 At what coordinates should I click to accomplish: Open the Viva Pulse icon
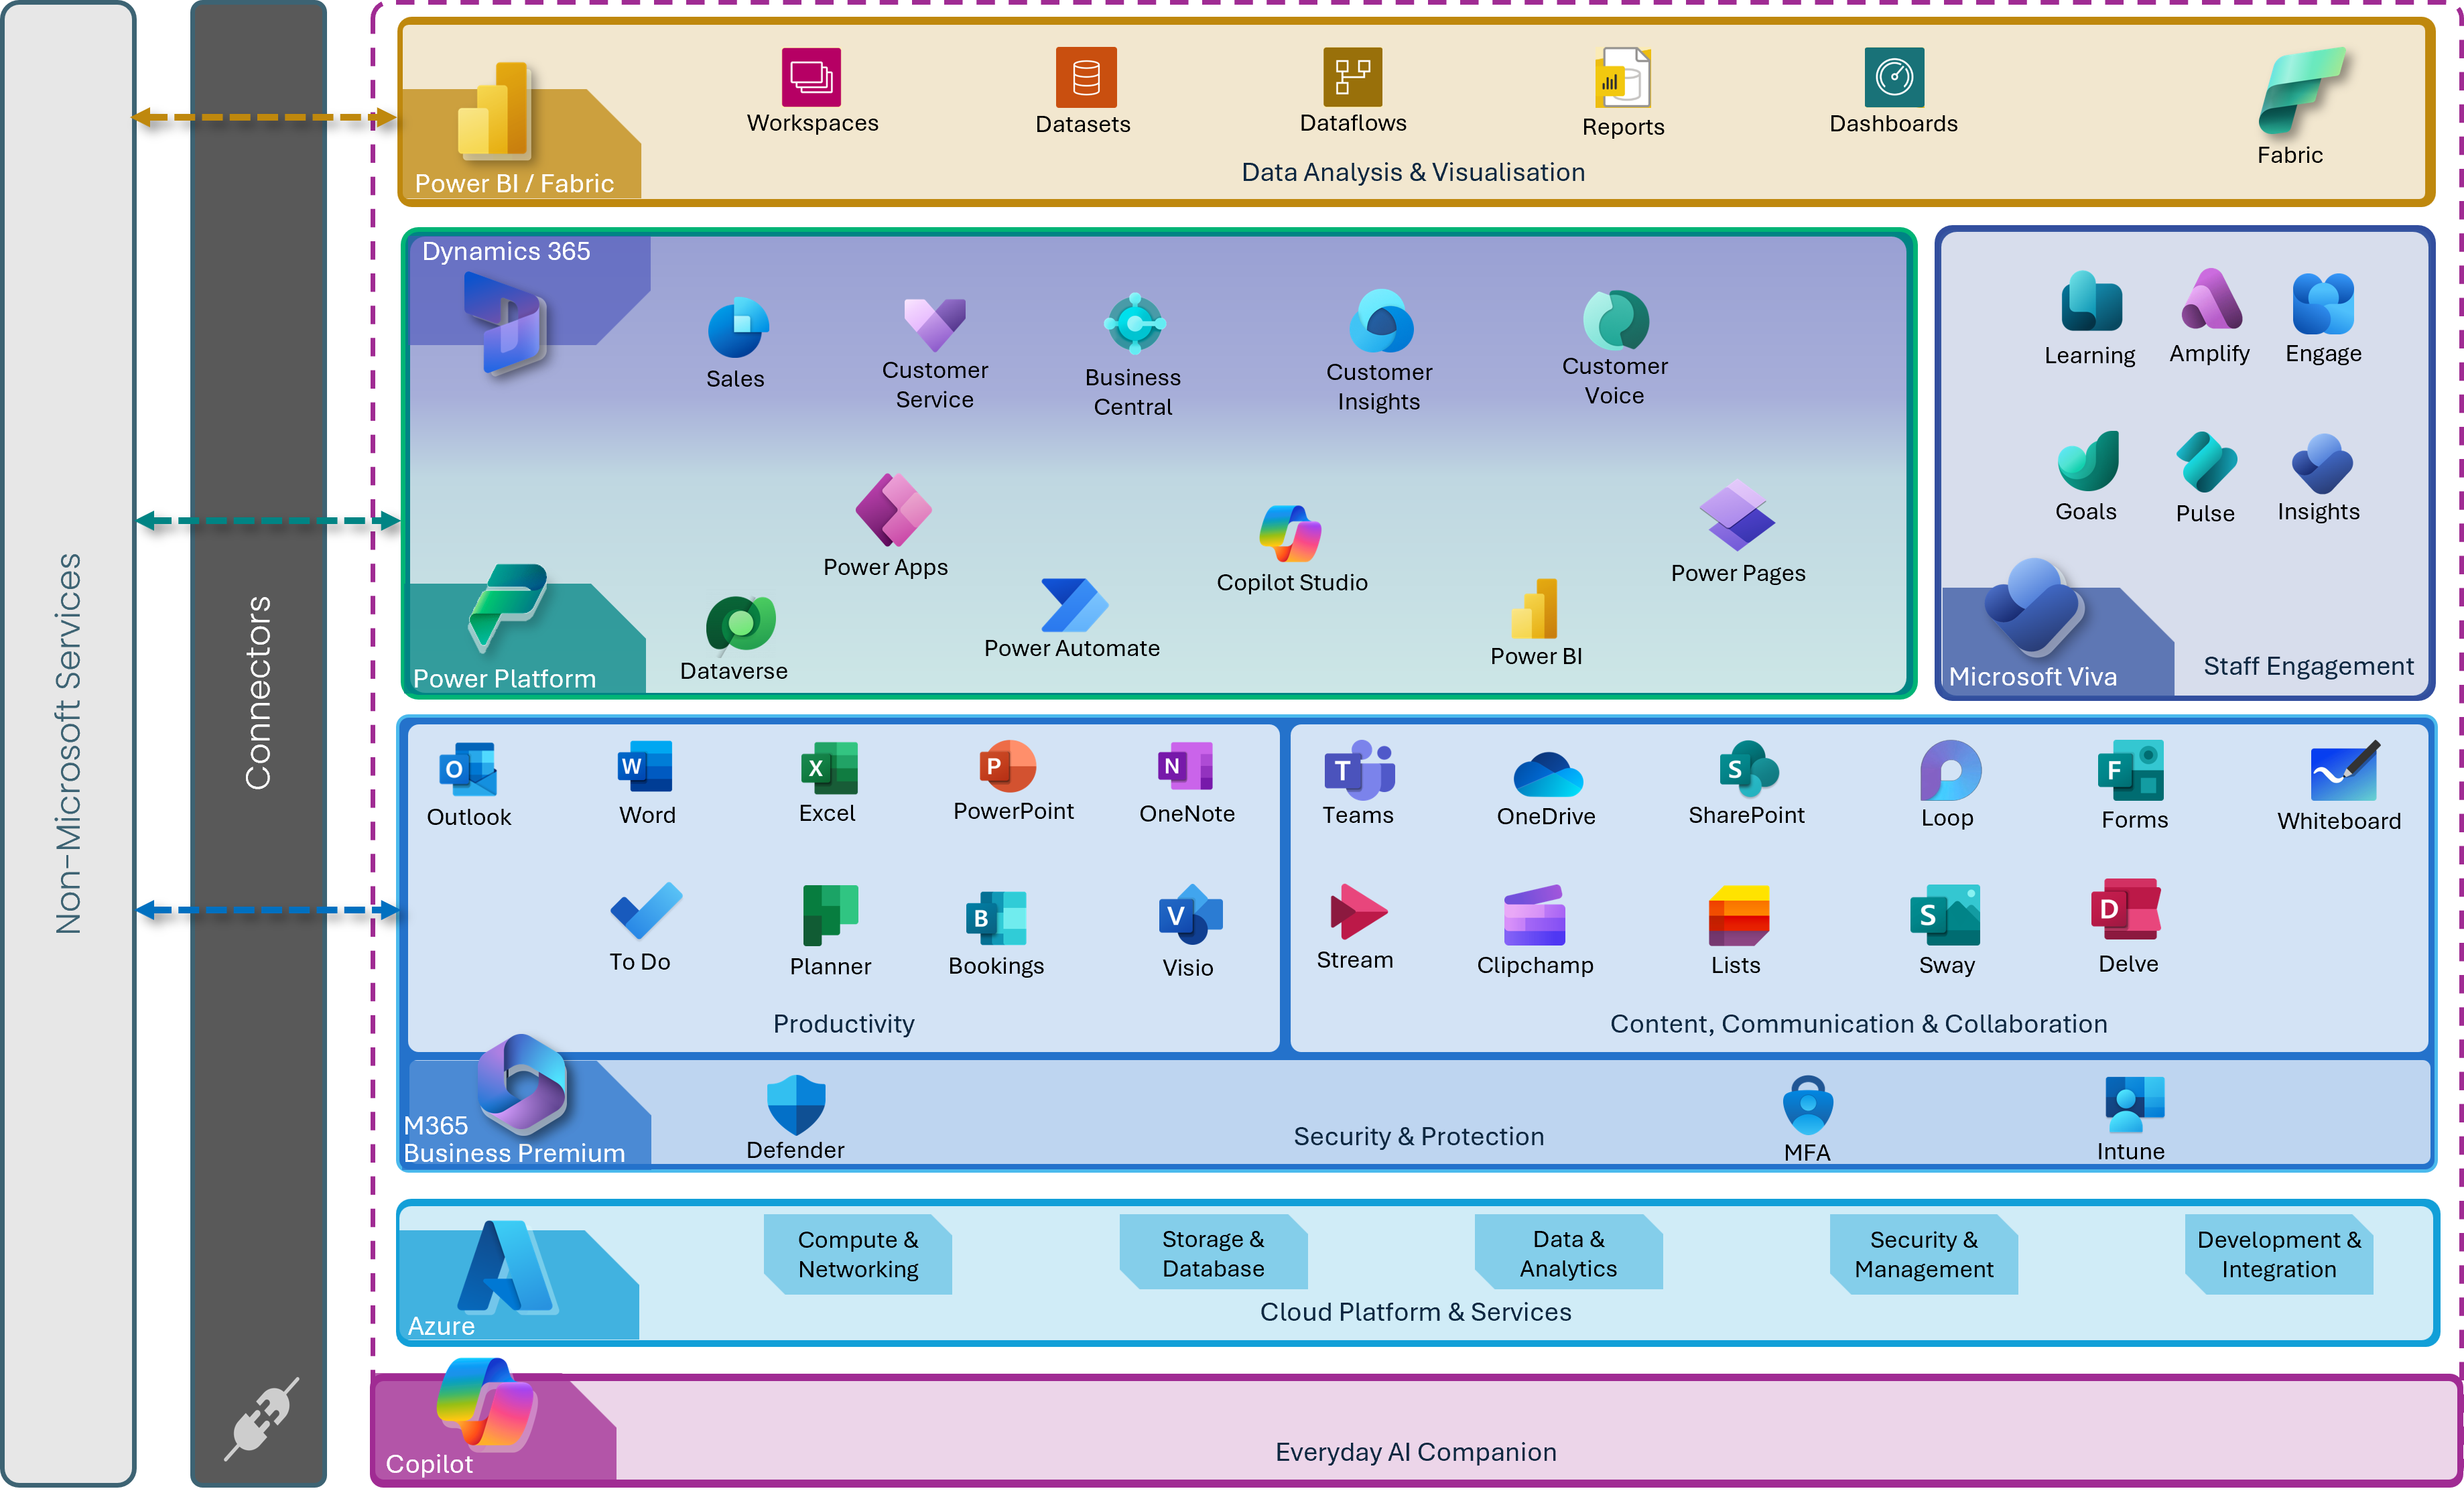[x=2206, y=461]
